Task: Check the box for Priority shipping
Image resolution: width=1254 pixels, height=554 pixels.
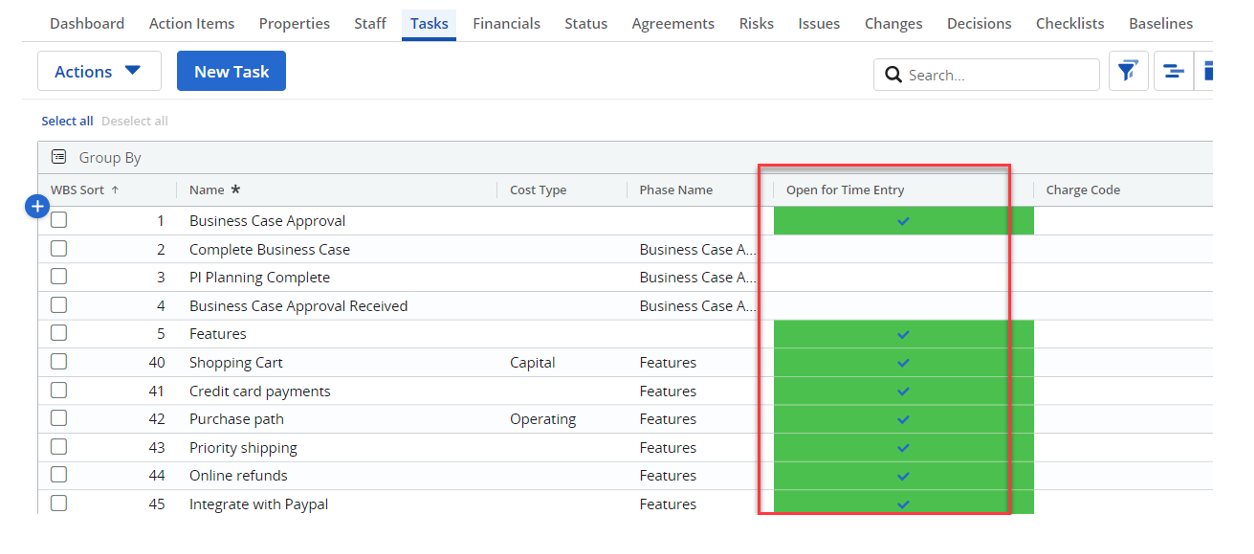Action: pyautogui.click(x=59, y=446)
